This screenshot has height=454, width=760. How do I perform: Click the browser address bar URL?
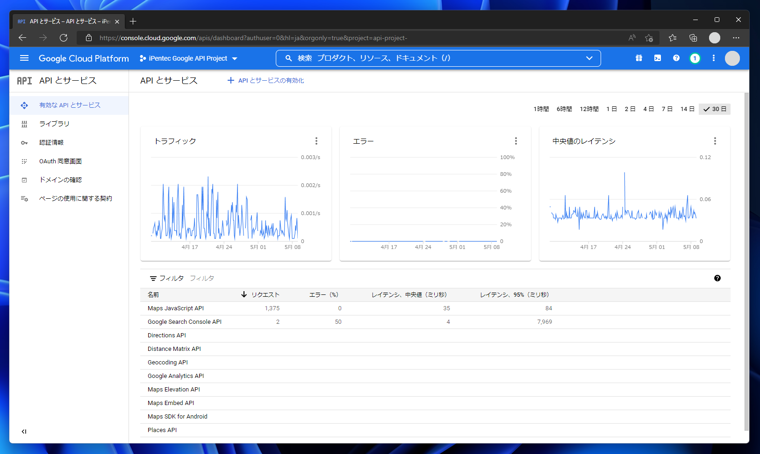(x=253, y=38)
